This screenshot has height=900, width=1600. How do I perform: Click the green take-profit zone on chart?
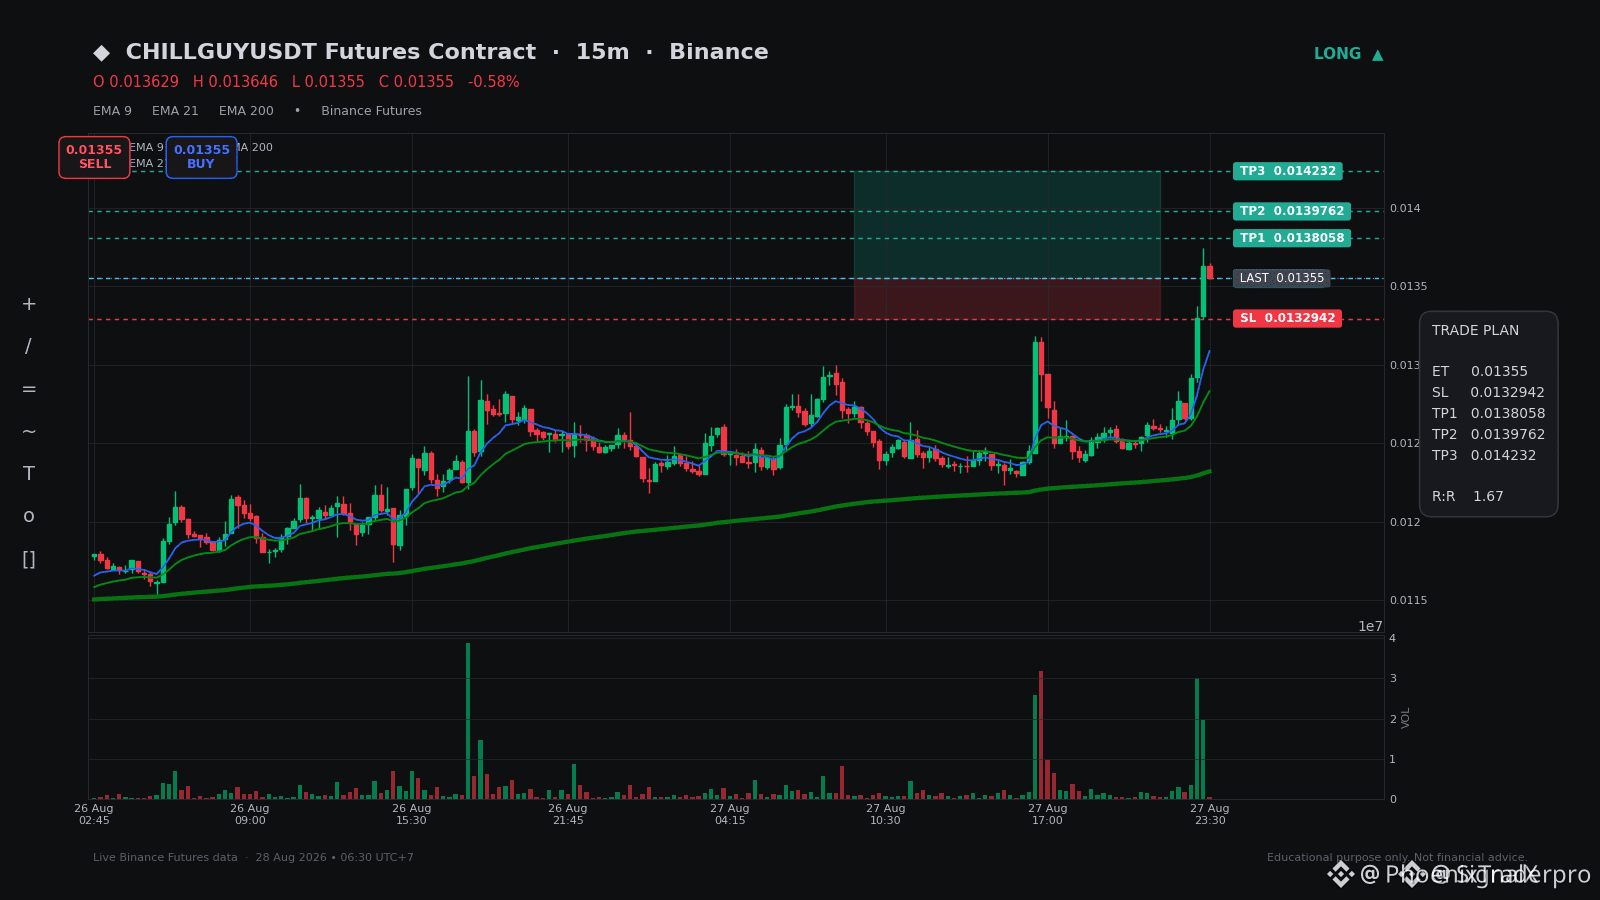(x=1007, y=224)
